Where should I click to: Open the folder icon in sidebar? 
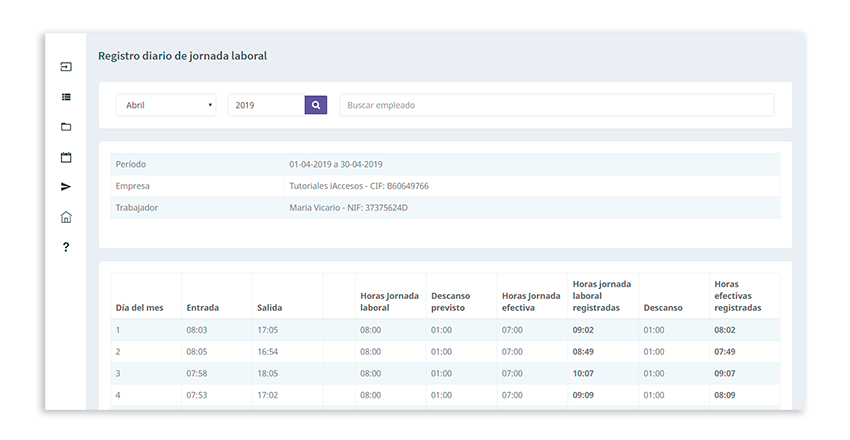click(x=66, y=127)
